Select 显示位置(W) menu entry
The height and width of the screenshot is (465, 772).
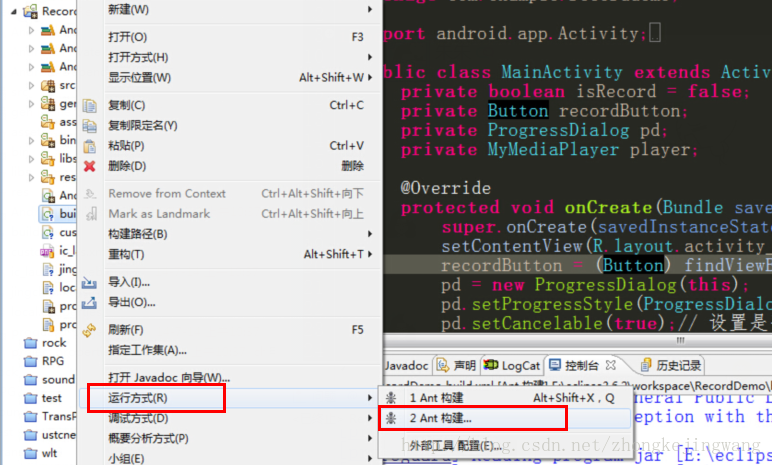(229, 77)
